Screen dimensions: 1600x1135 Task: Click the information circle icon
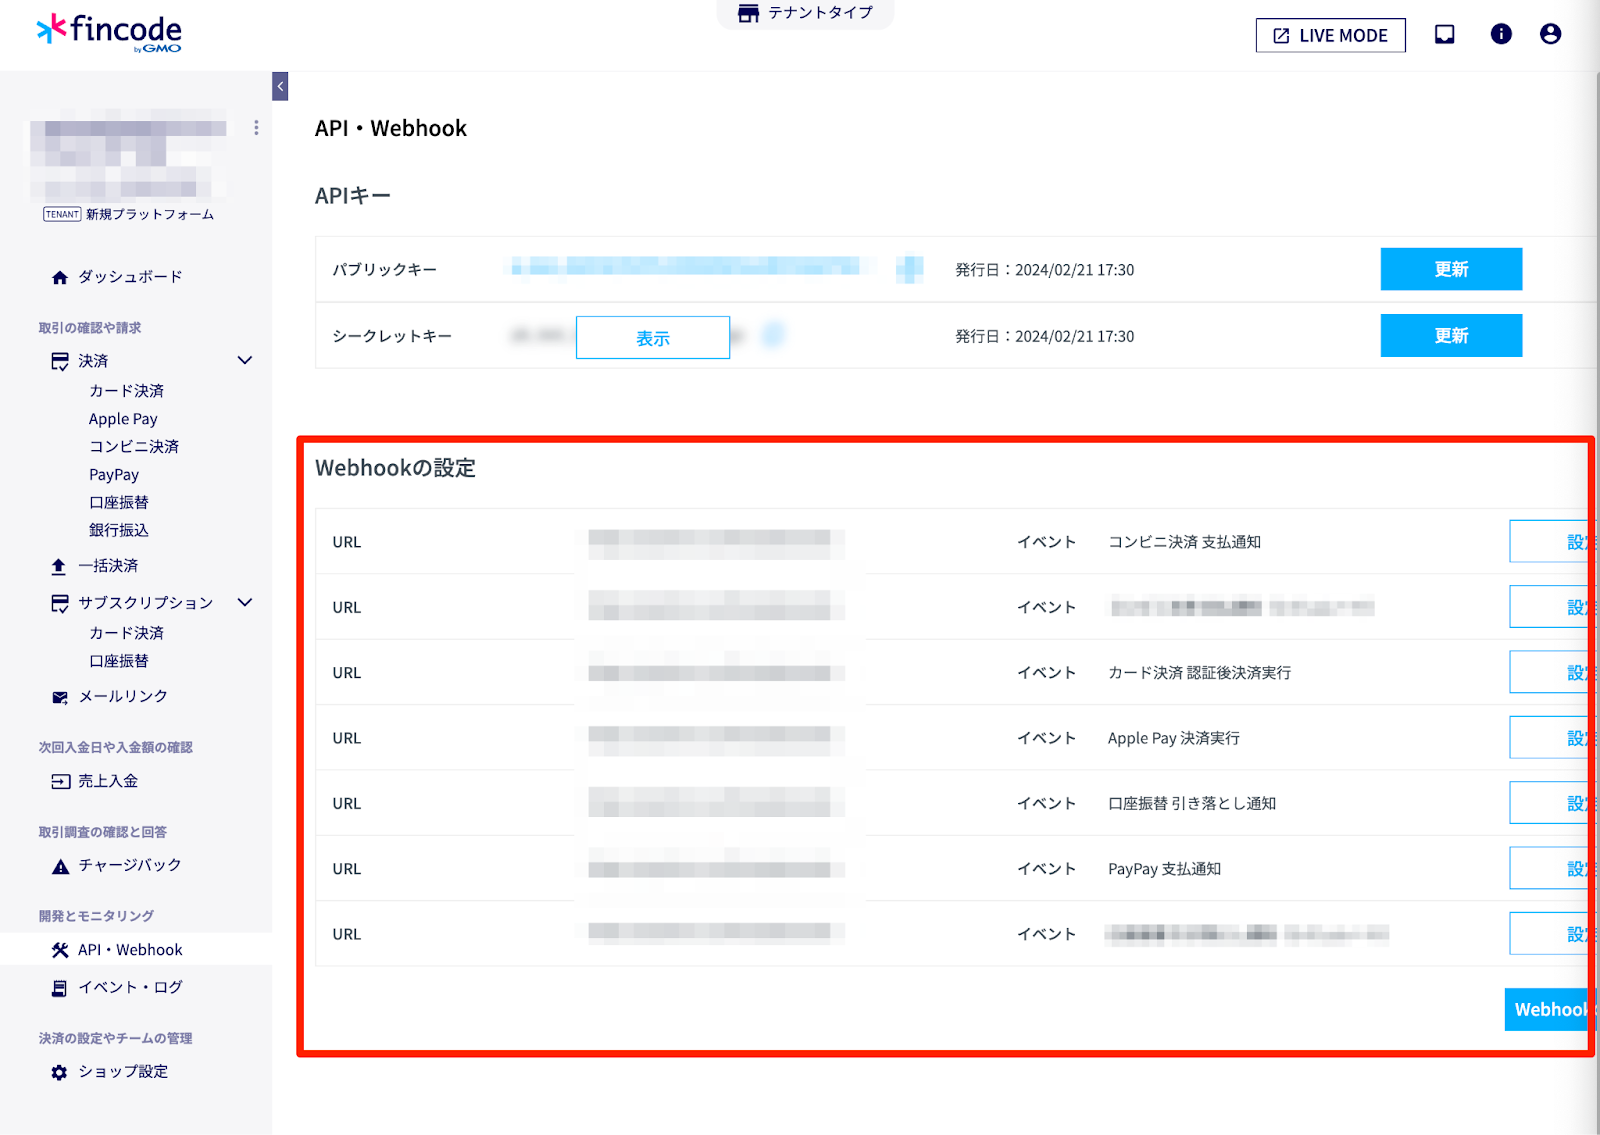click(x=1500, y=34)
